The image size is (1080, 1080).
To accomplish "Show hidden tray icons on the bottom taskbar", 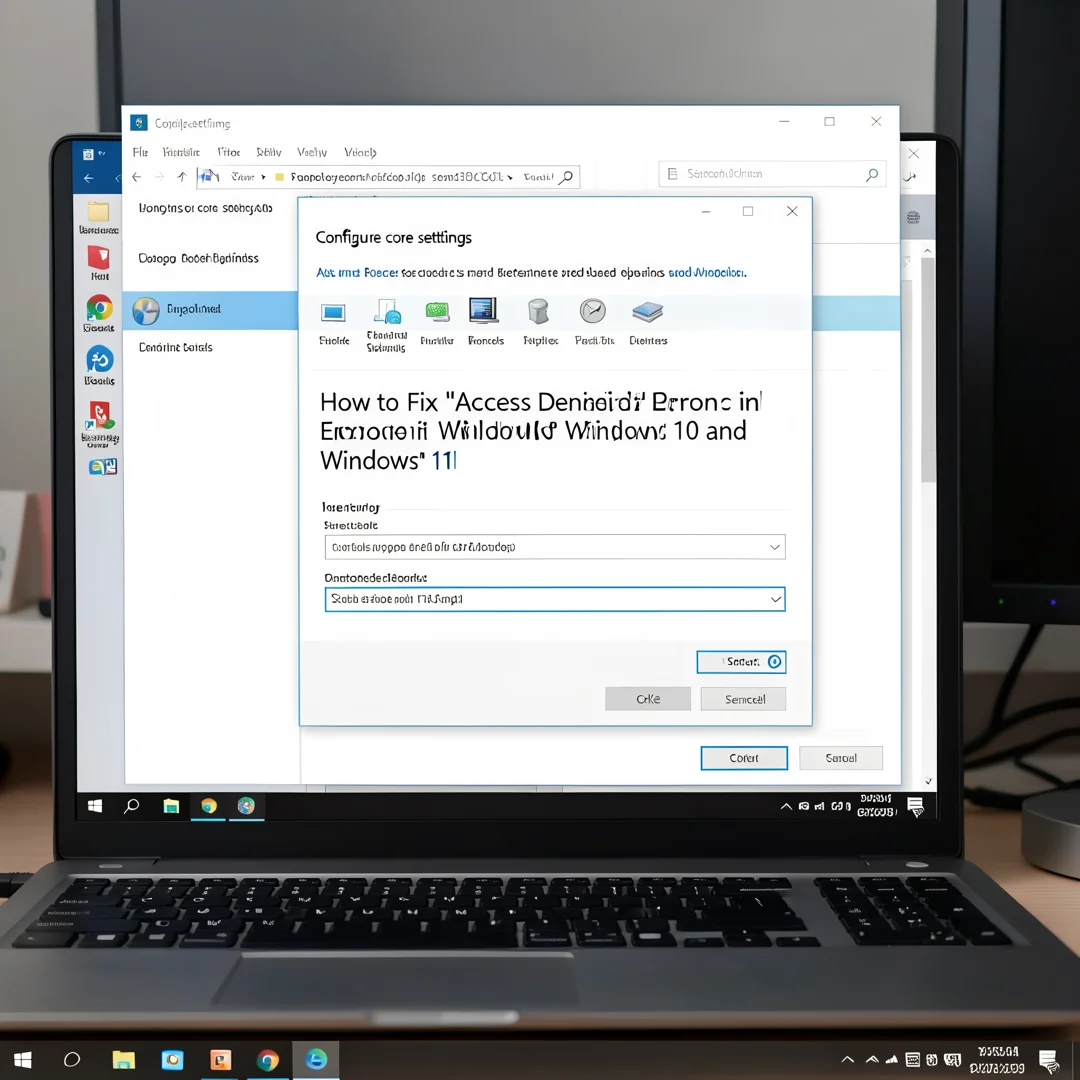I will [848, 1059].
